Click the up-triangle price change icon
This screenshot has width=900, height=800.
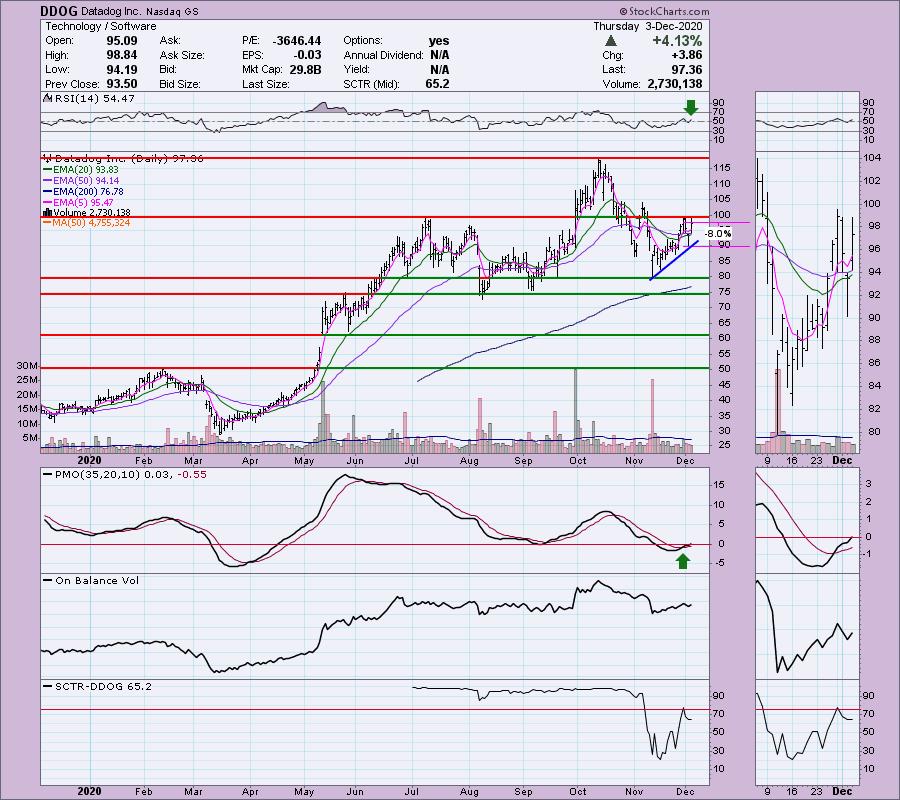[x=611, y=41]
